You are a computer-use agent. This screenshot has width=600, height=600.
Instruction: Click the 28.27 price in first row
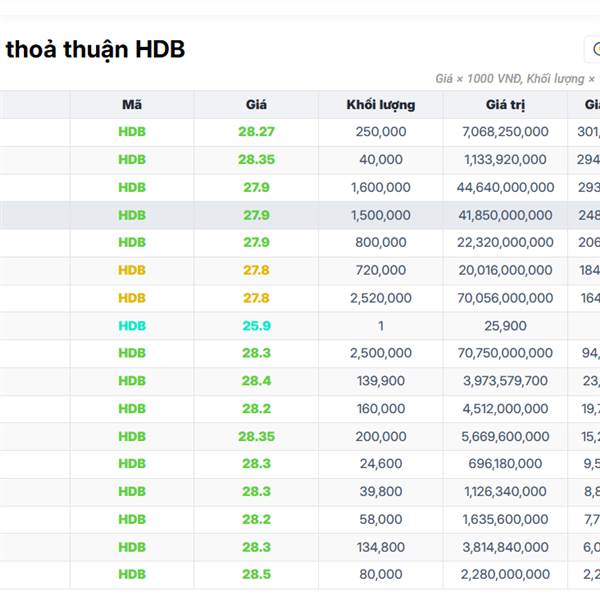[x=256, y=132]
